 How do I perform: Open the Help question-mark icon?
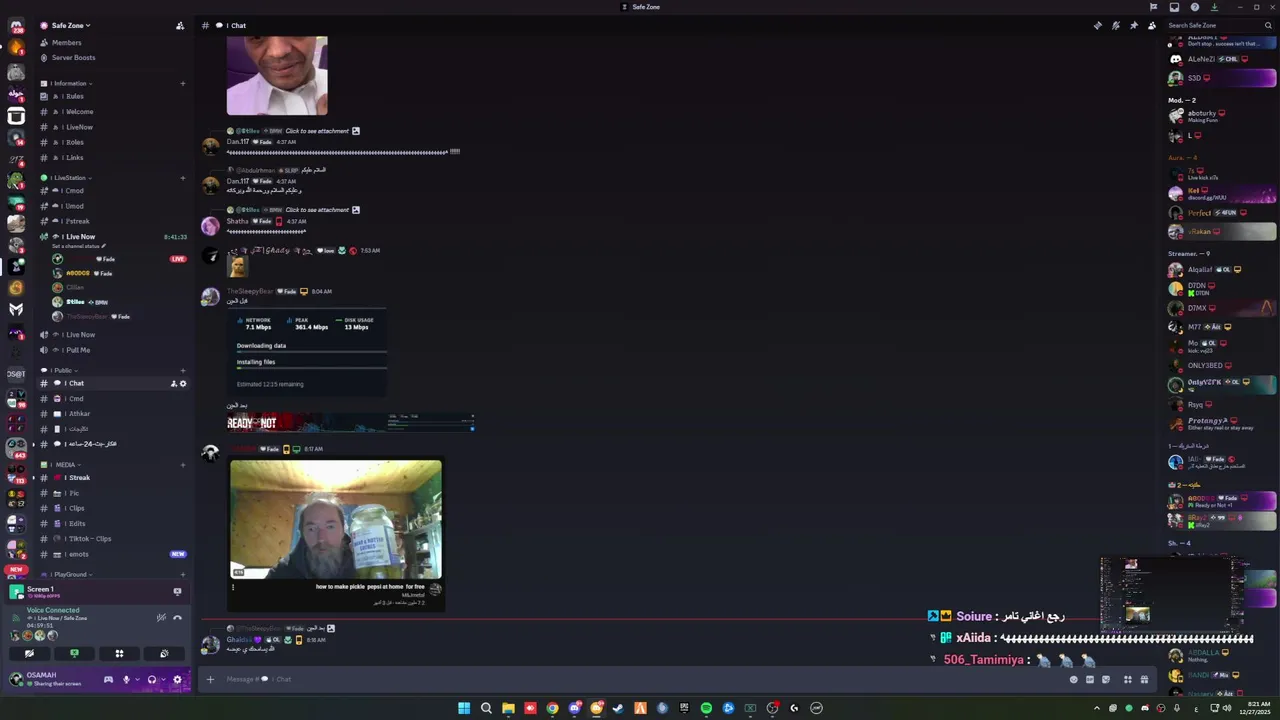click(1194, 7)
